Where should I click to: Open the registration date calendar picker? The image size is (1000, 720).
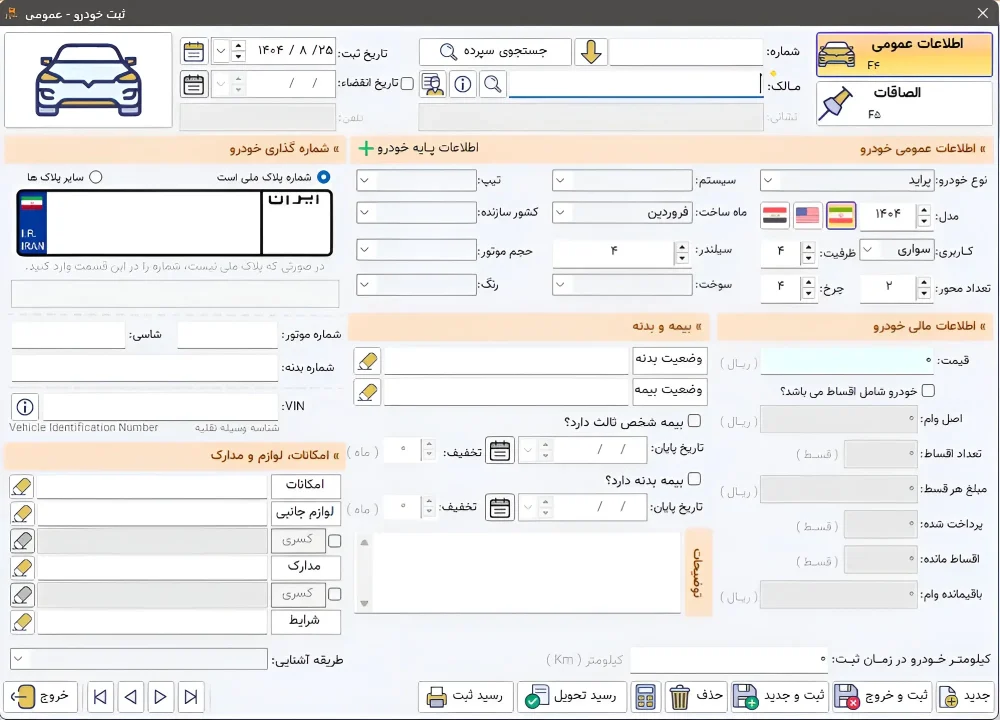(x=193, y=51)
